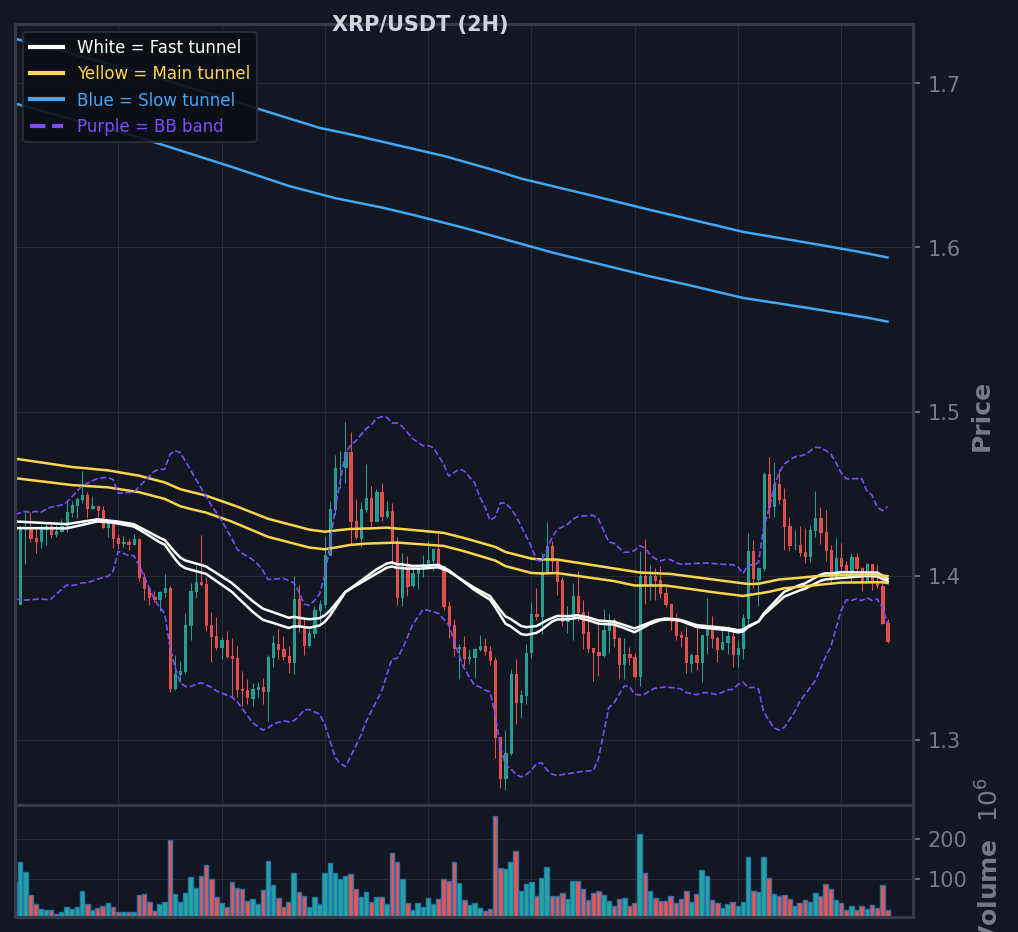Click the 100 volume axis label
1018x932 pixels.
coord(947,880)
